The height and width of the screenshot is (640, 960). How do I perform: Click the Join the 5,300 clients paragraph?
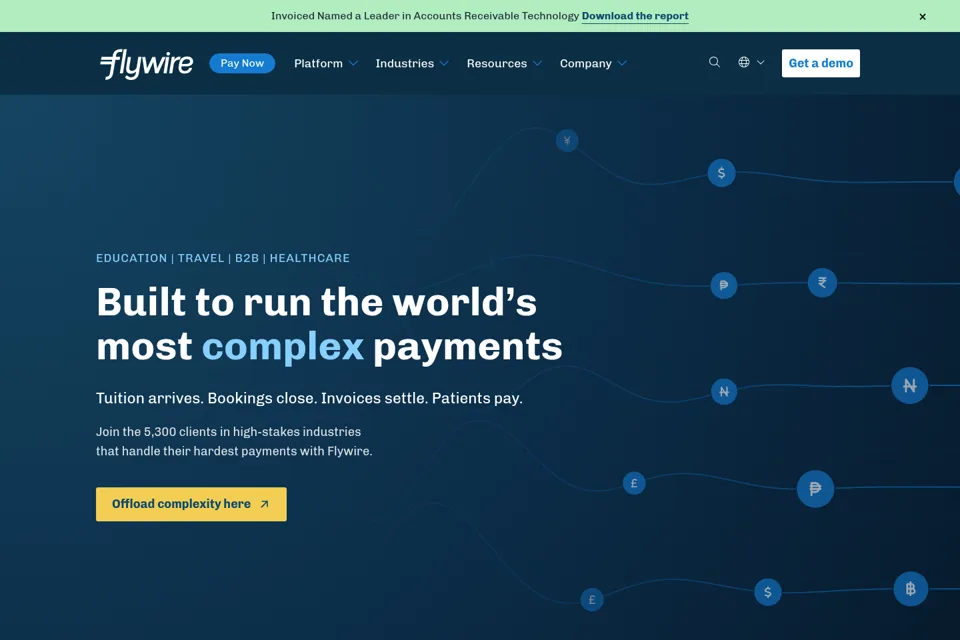coord(234,441)
